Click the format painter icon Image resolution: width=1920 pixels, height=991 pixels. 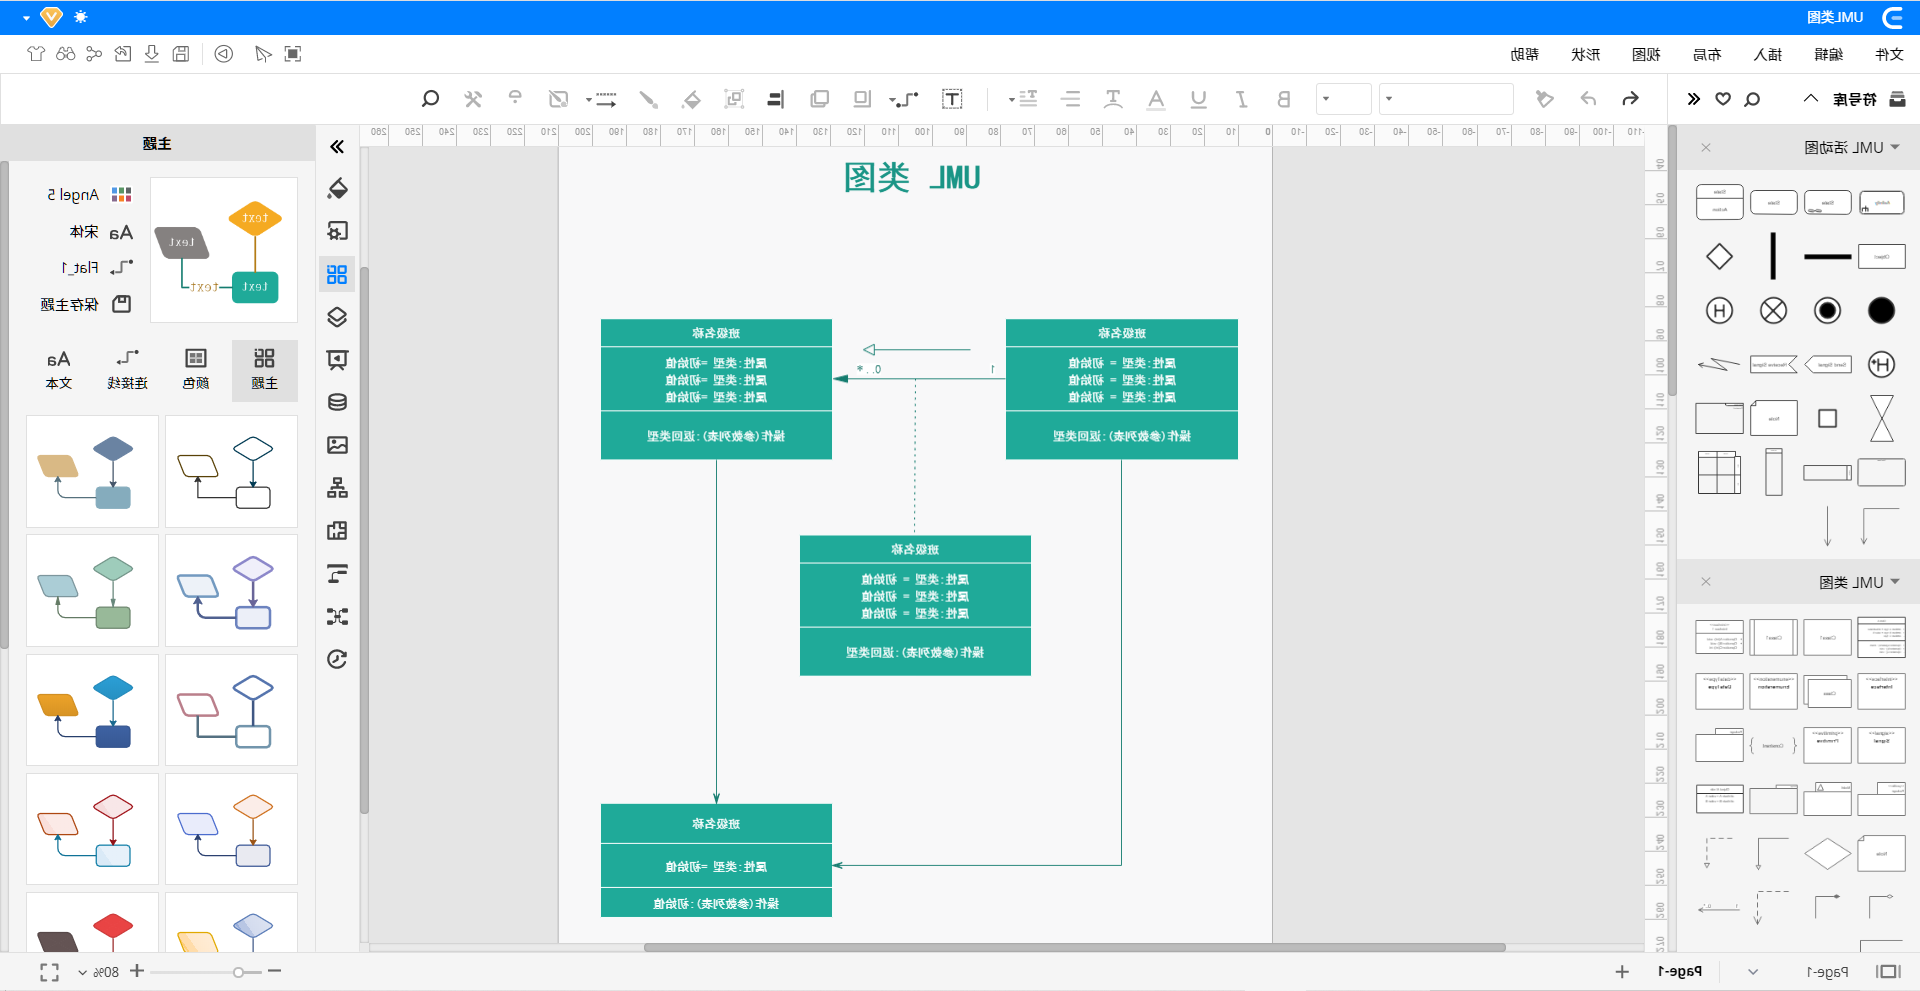(1544, 98)
